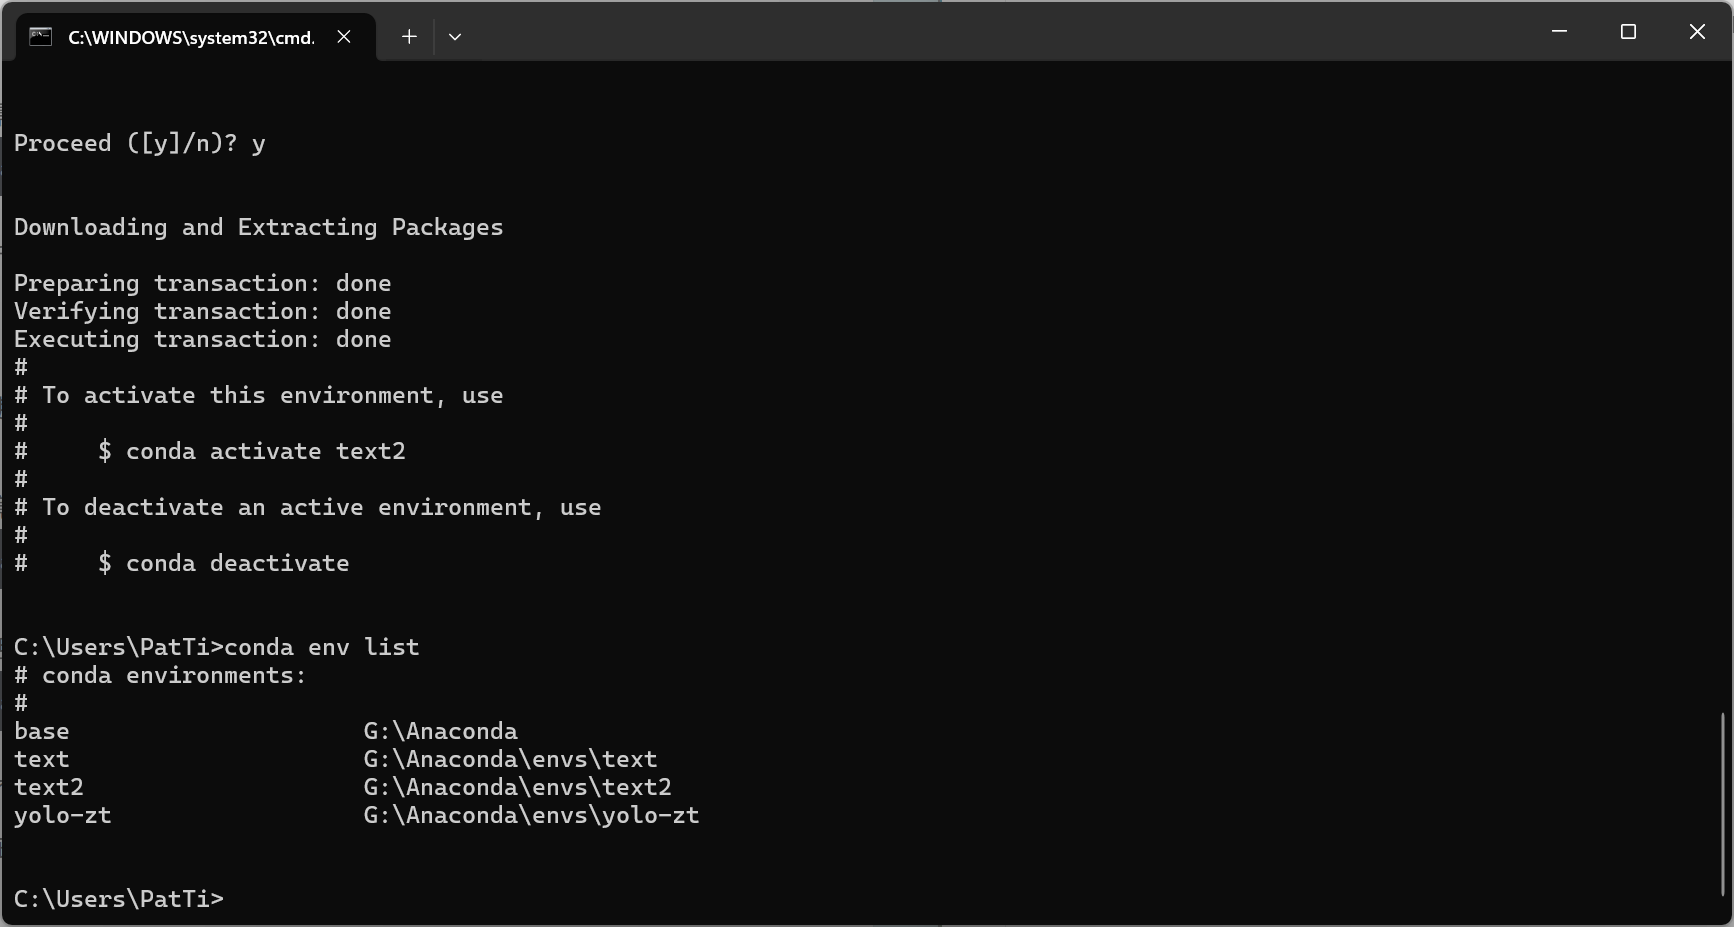Viewport: 1734px width, 927px height.
Task: Click the 'Proceed ([y]/n)? y' line
Action: (x=139, y=143)
